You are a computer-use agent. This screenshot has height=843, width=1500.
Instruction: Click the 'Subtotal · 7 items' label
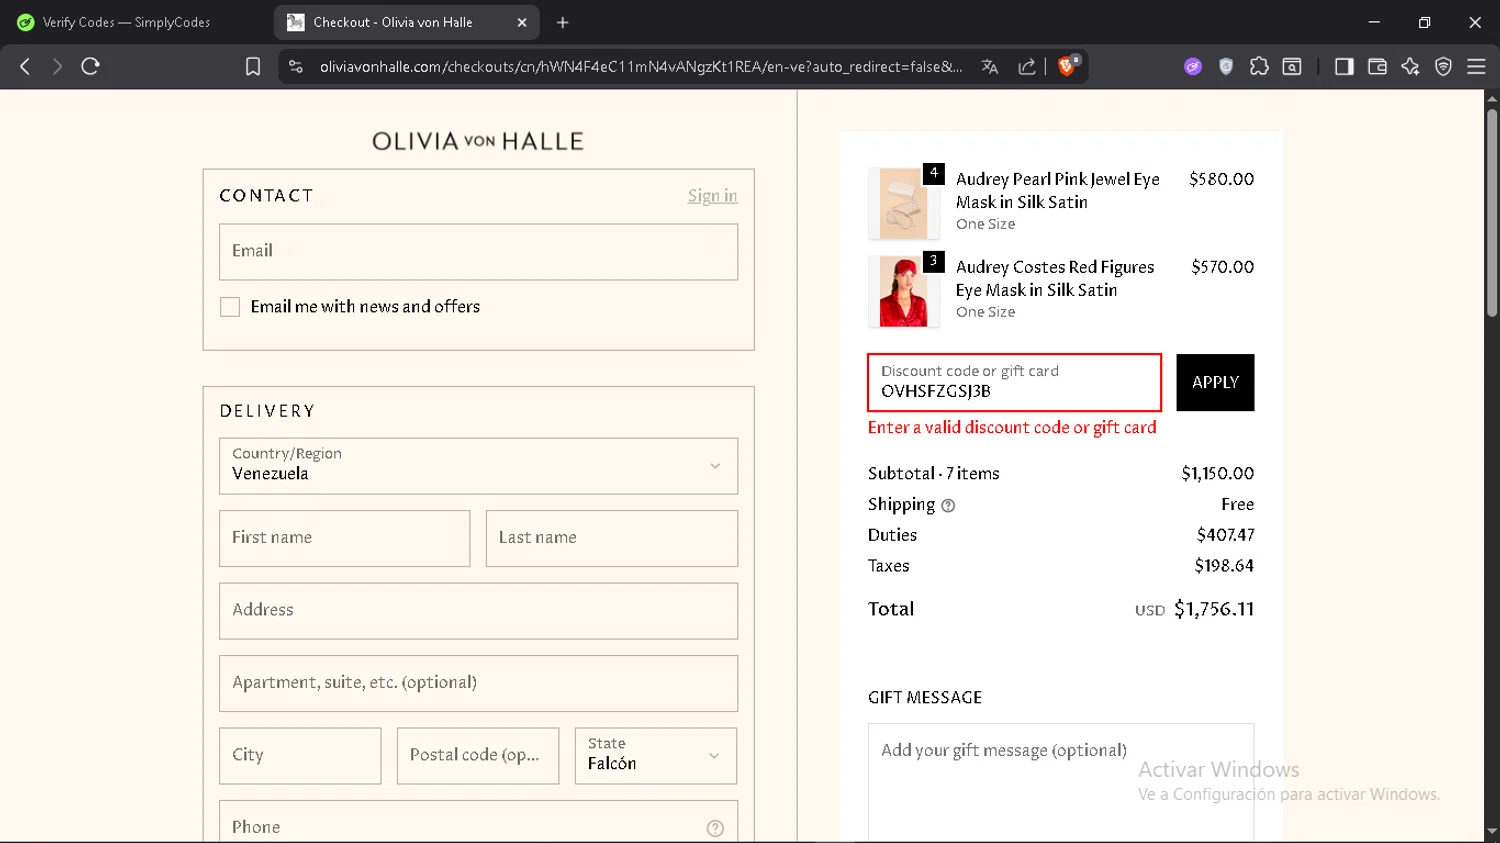pos(934,474)
